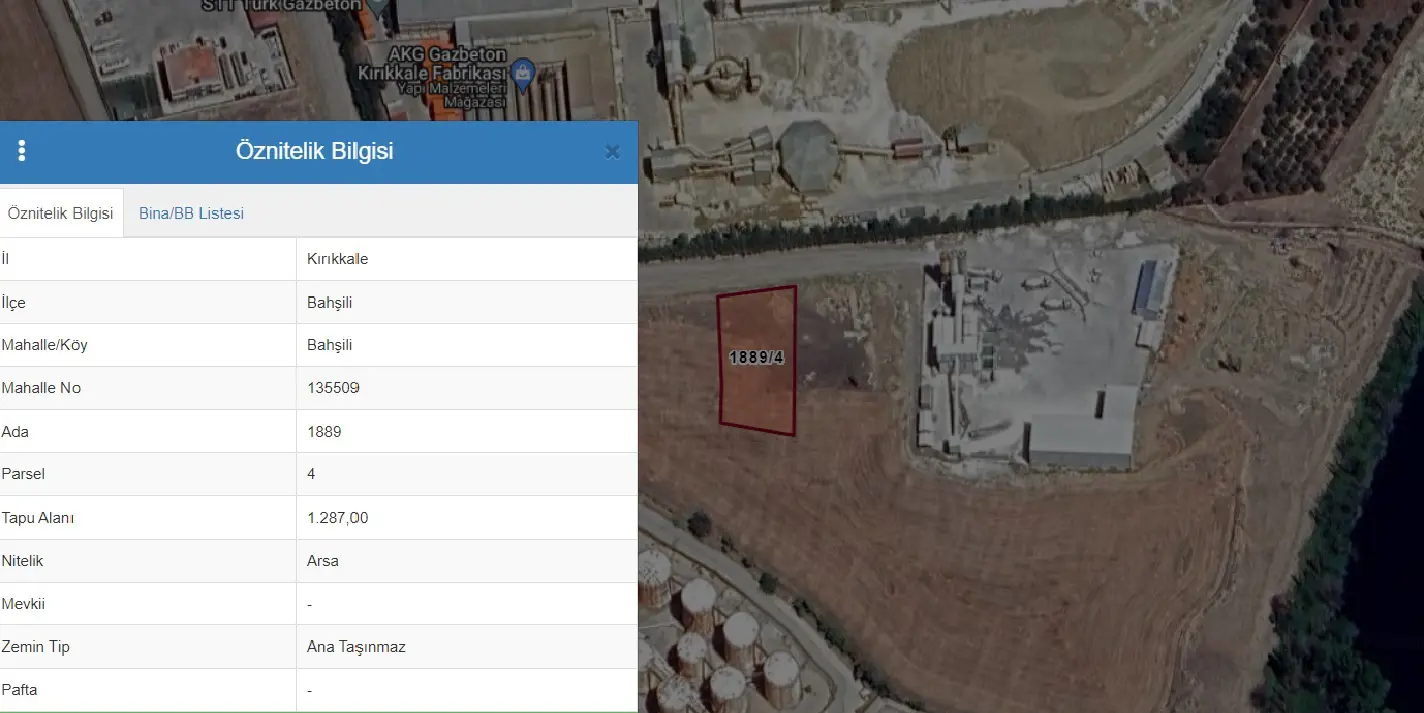Click the Nitelik value Arsa
Viewport: 1424px width, 713px height.
(x=323, y=561)
